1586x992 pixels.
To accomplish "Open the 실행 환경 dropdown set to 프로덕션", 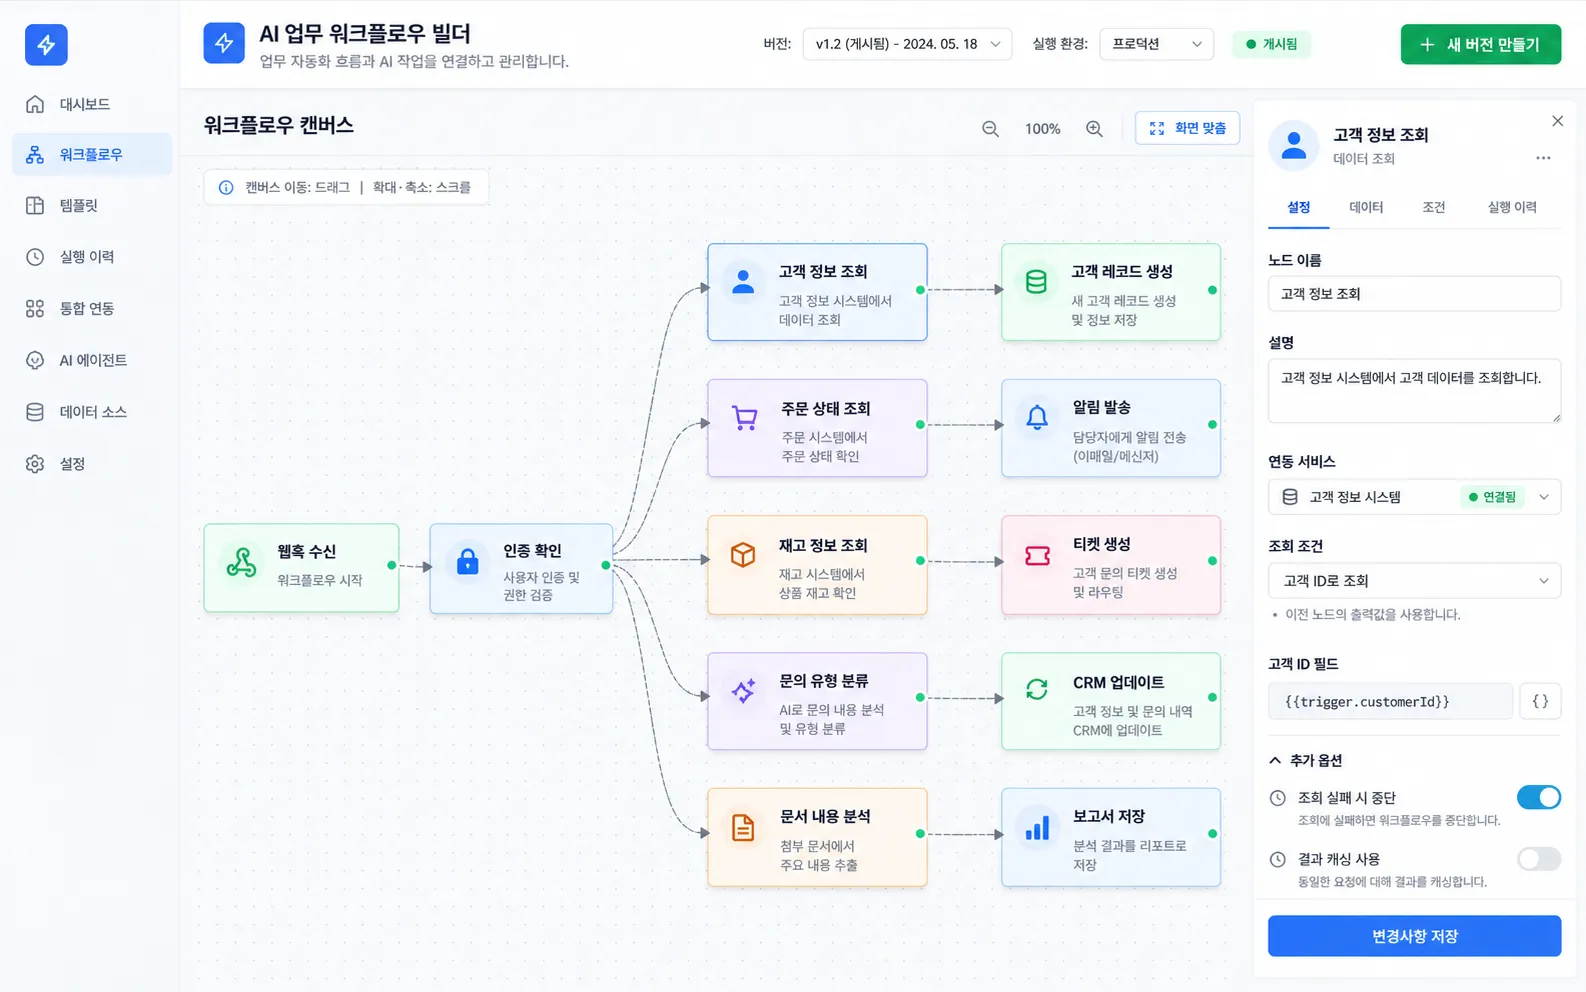I will pos(1156,44).
